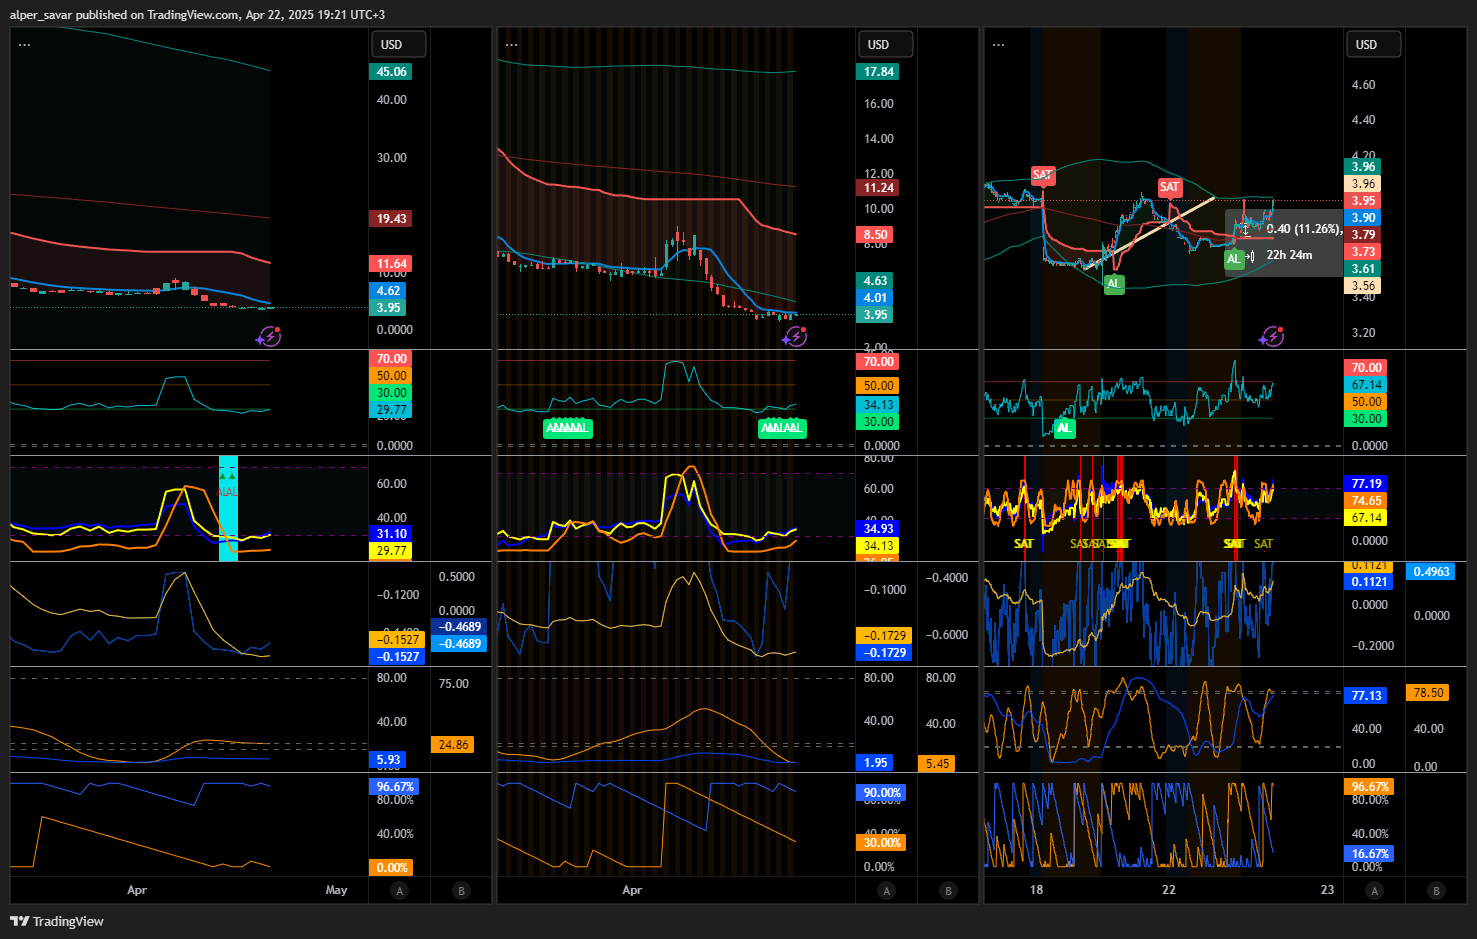Click the green AL label in right RSI pane
This screenshot has width=1477, height=939.
coord(1064,428)
